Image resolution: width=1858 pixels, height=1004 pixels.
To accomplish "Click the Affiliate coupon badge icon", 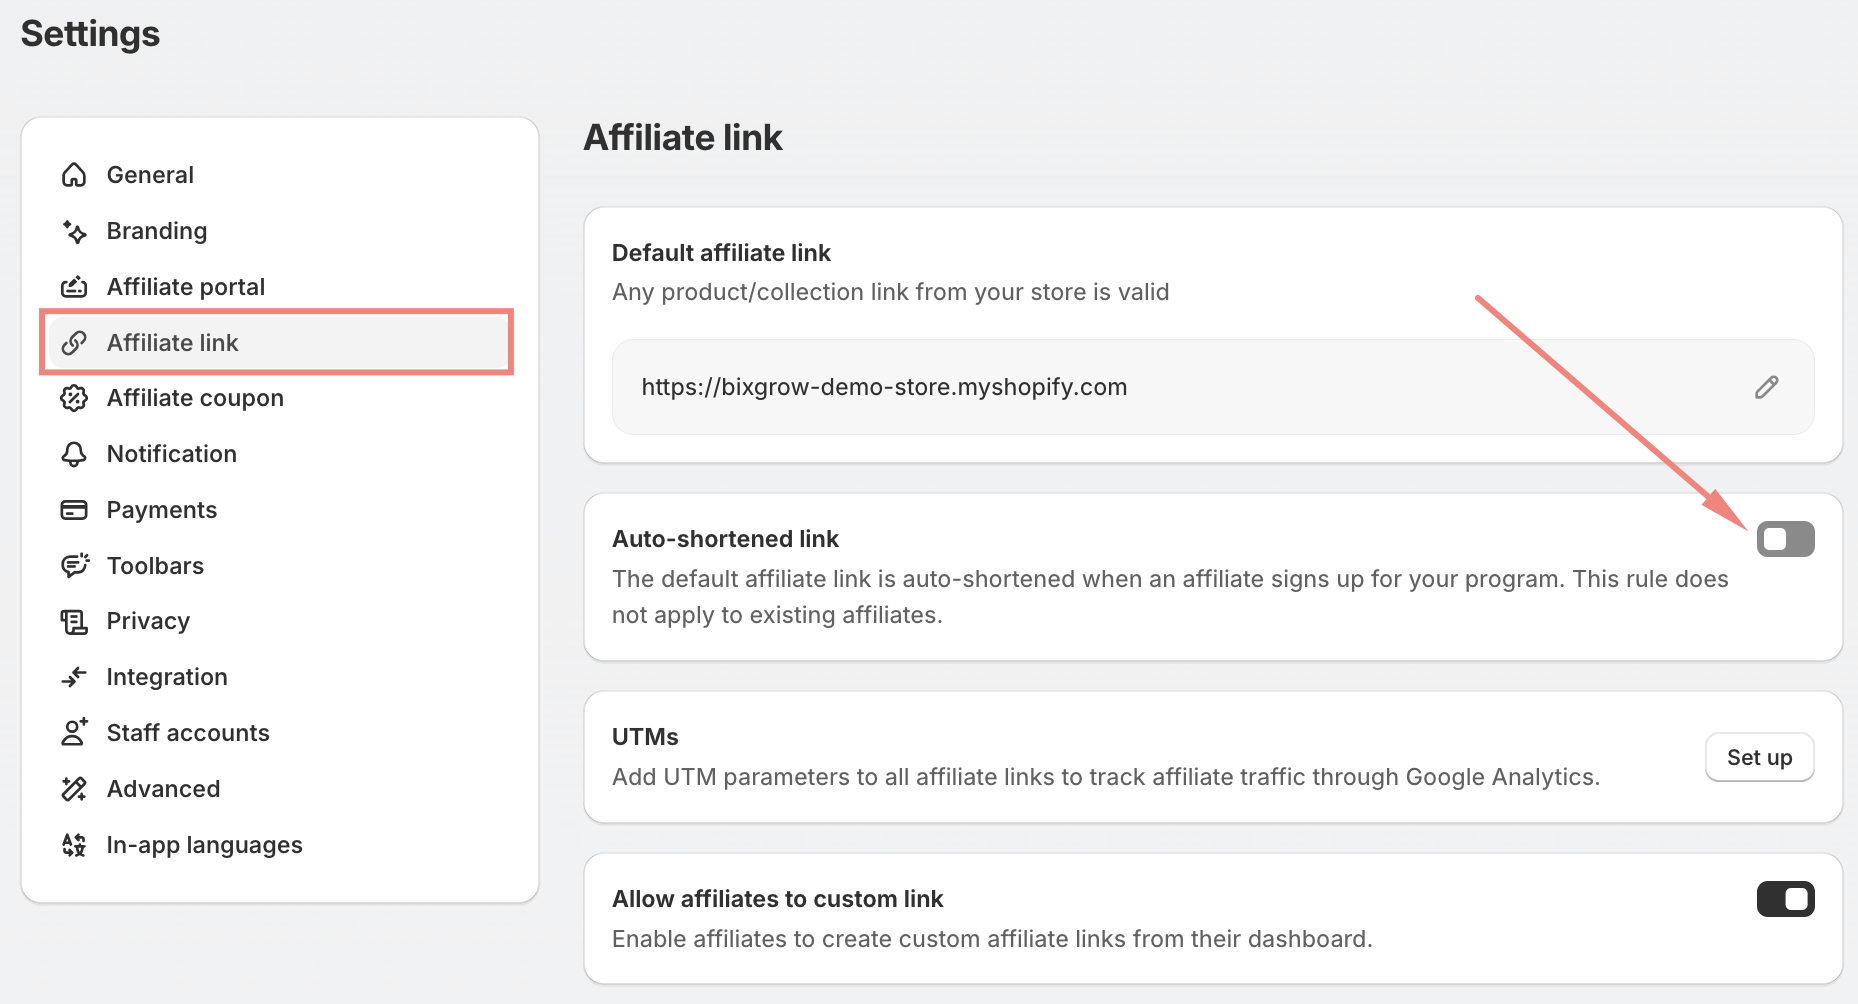I will coord(74,398).
